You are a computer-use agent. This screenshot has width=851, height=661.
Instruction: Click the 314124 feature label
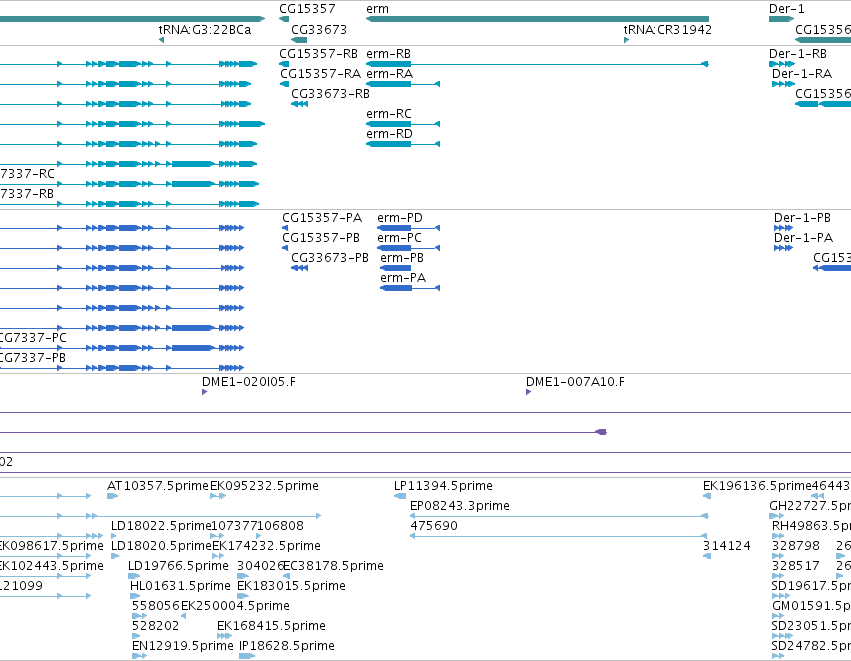(727, 546)
